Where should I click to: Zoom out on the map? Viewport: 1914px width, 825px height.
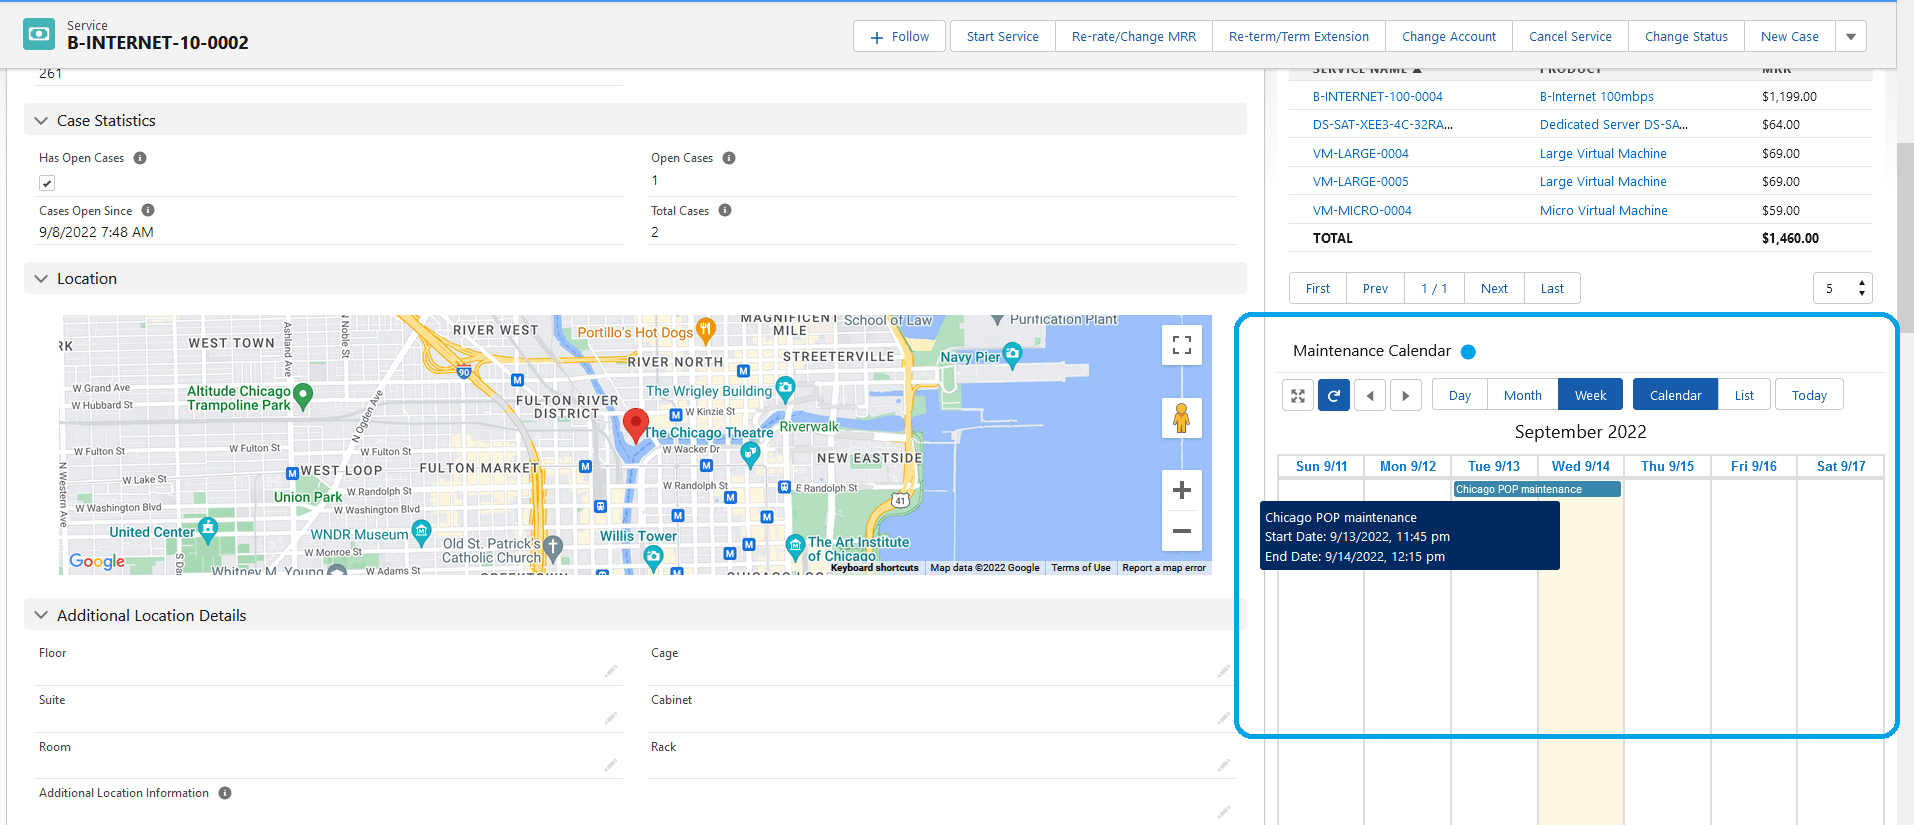pos(1181,531)
